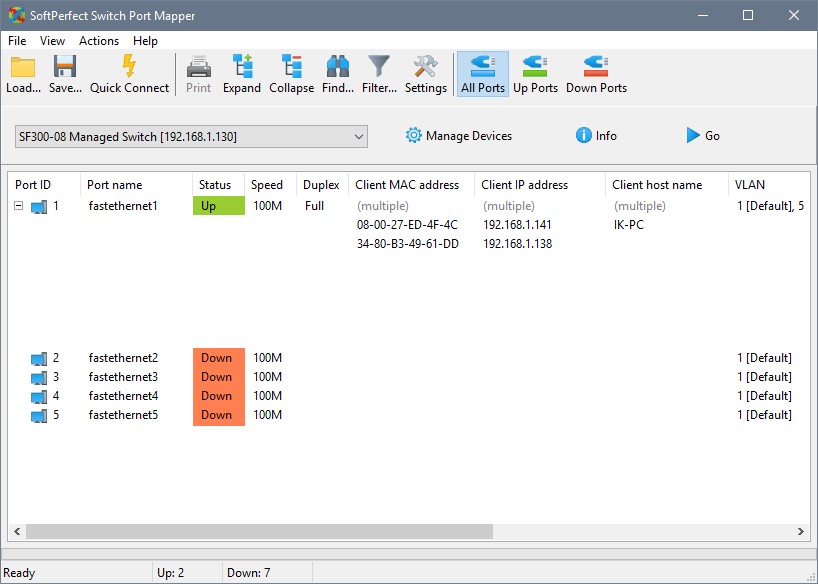Image resolution: width=818 pixels, height=584 pixels.
Task: Click the Load folder icon
Action: (23, 67)
